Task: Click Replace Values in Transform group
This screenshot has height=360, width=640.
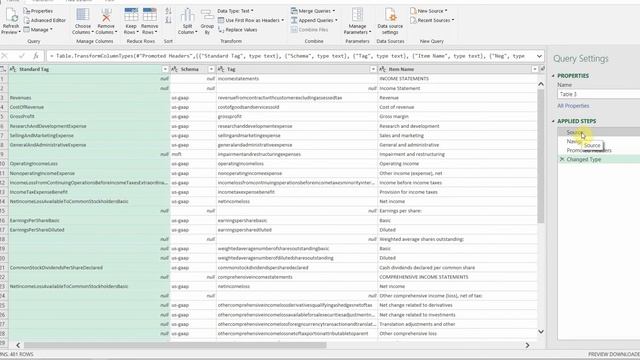Action: [x=238, y=29]
